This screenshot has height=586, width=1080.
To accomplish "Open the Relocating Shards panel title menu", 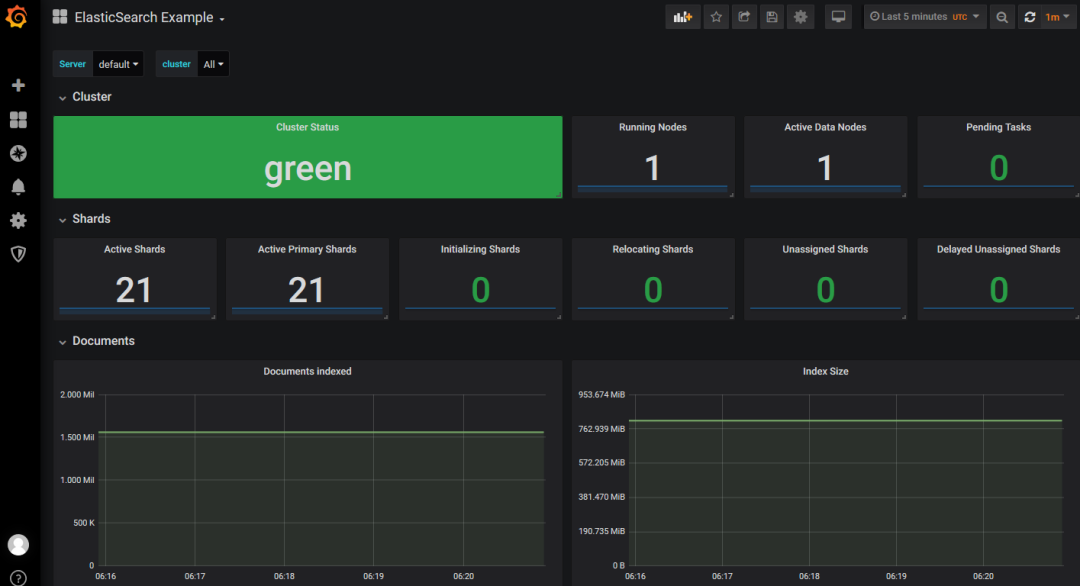I will (653, 249).
